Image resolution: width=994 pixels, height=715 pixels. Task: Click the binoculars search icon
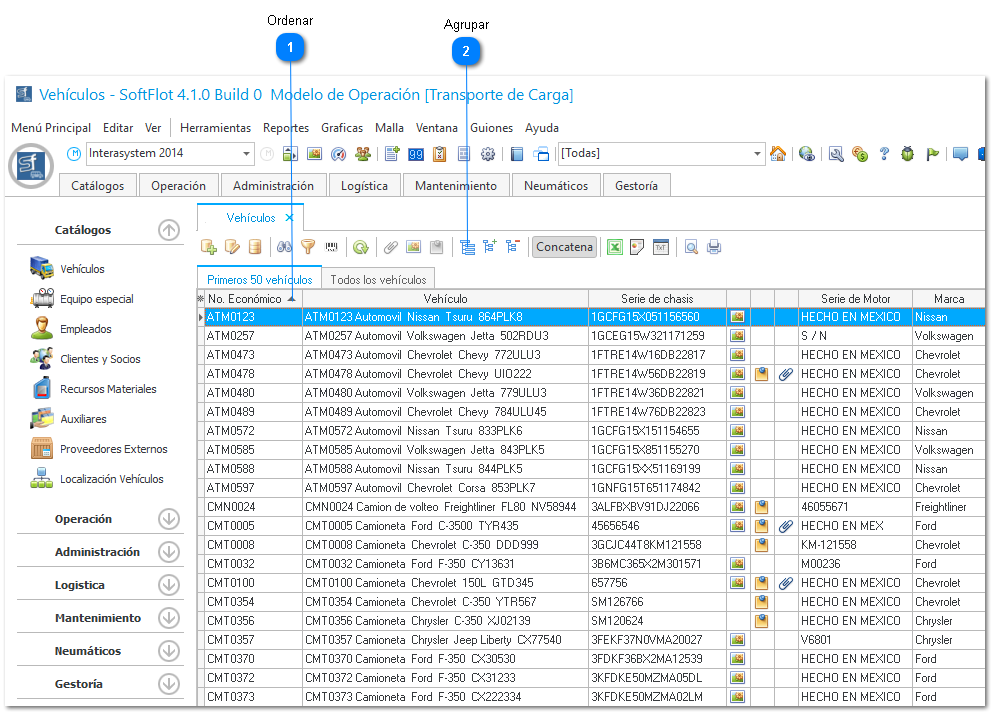pyautogui.click(x=284, y=247)
